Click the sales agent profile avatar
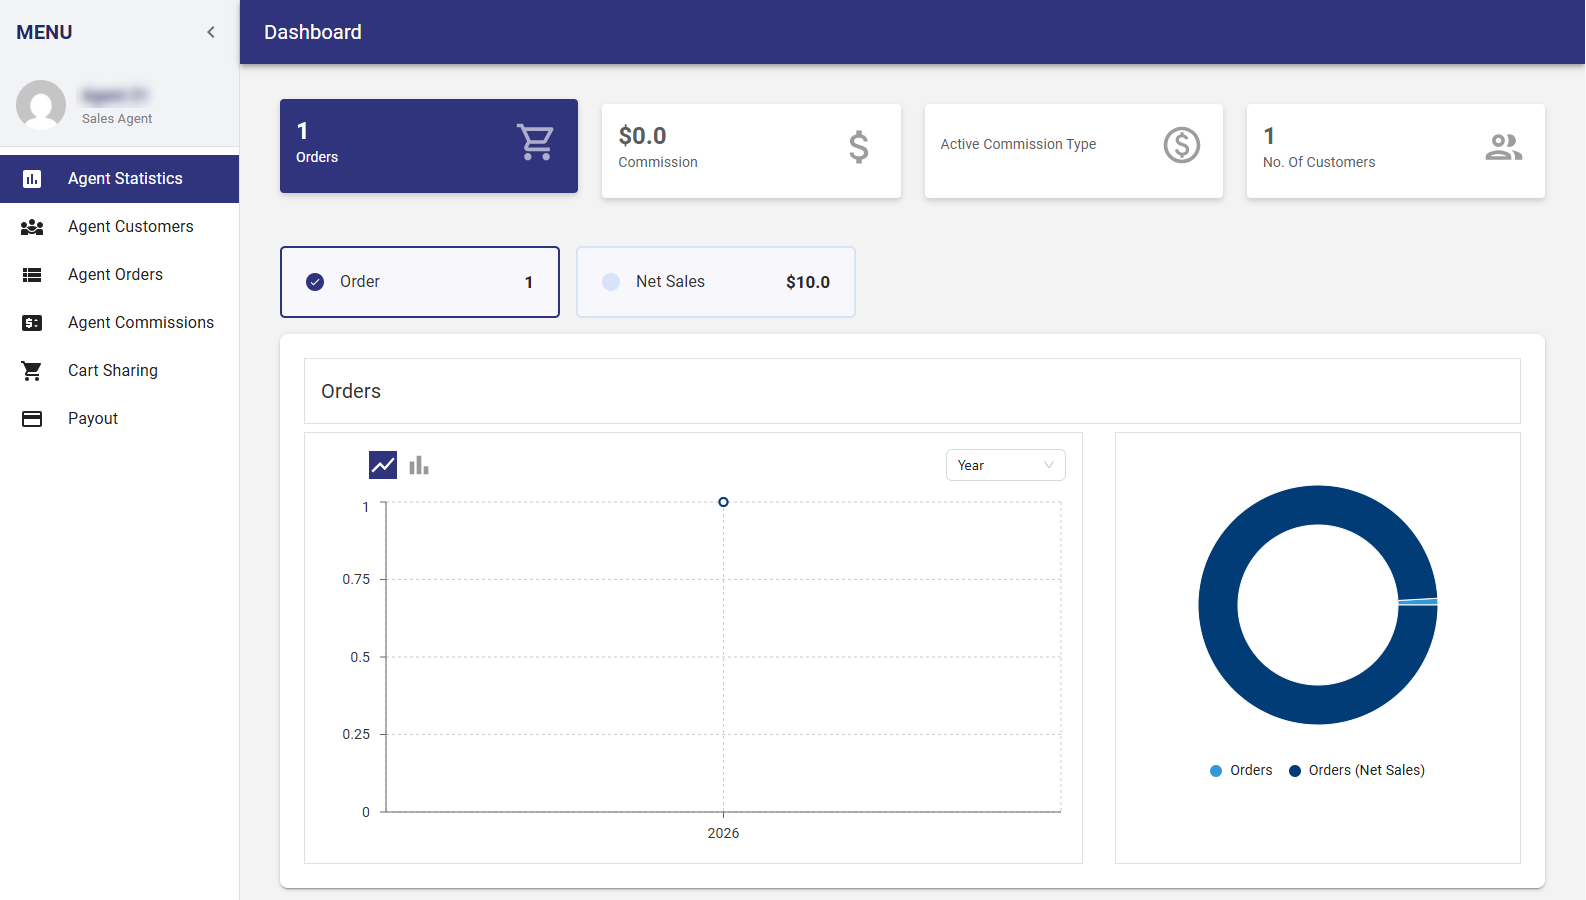Screen dimensions: 1586x900 click(x=41, y=105)
